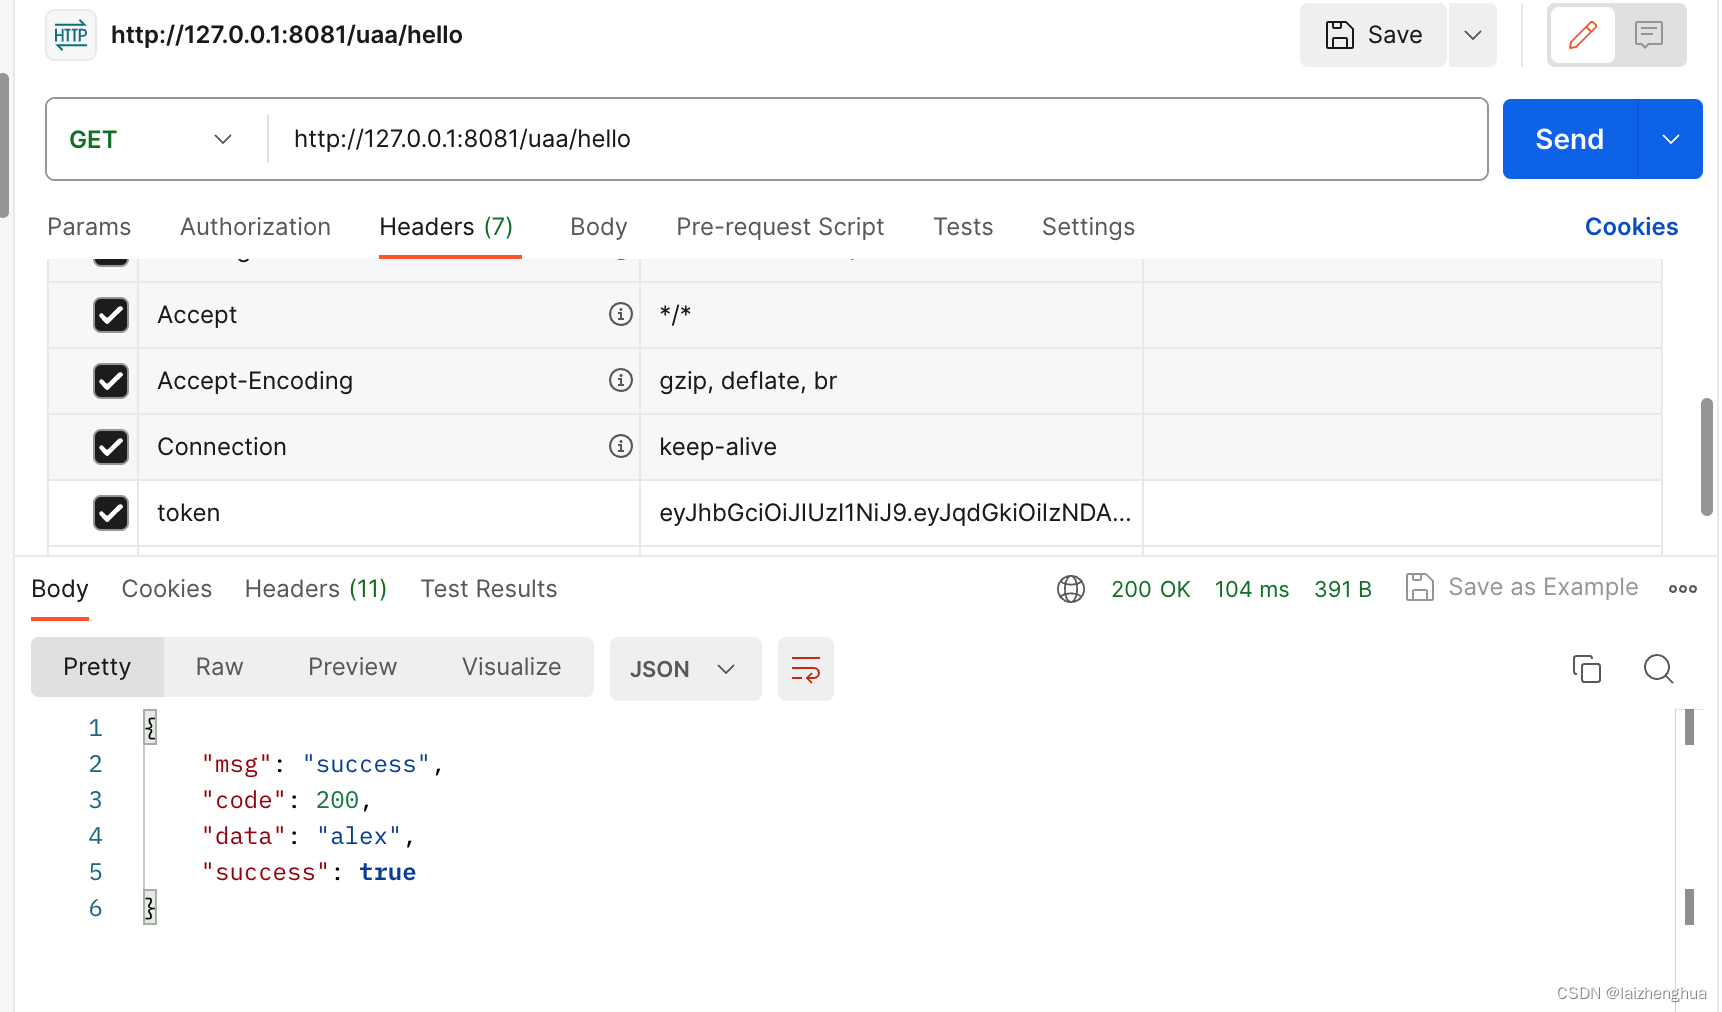This screenshot has height=1012, width=1722.
Task: Open the Test Results tab
Action: (489, 589)
